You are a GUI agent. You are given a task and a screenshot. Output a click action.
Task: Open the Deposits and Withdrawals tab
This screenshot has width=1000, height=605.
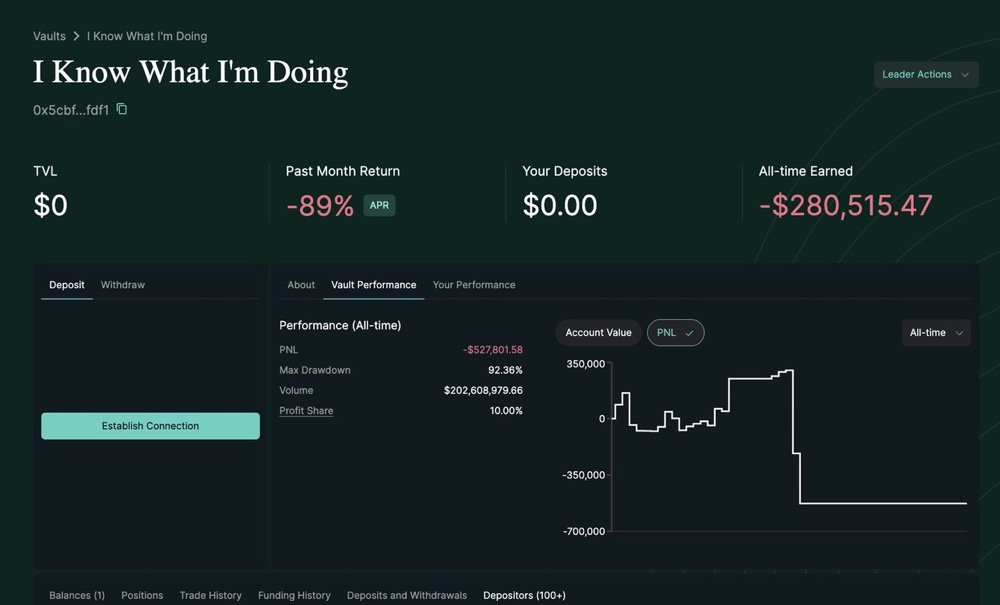click(x=406, y=595)
